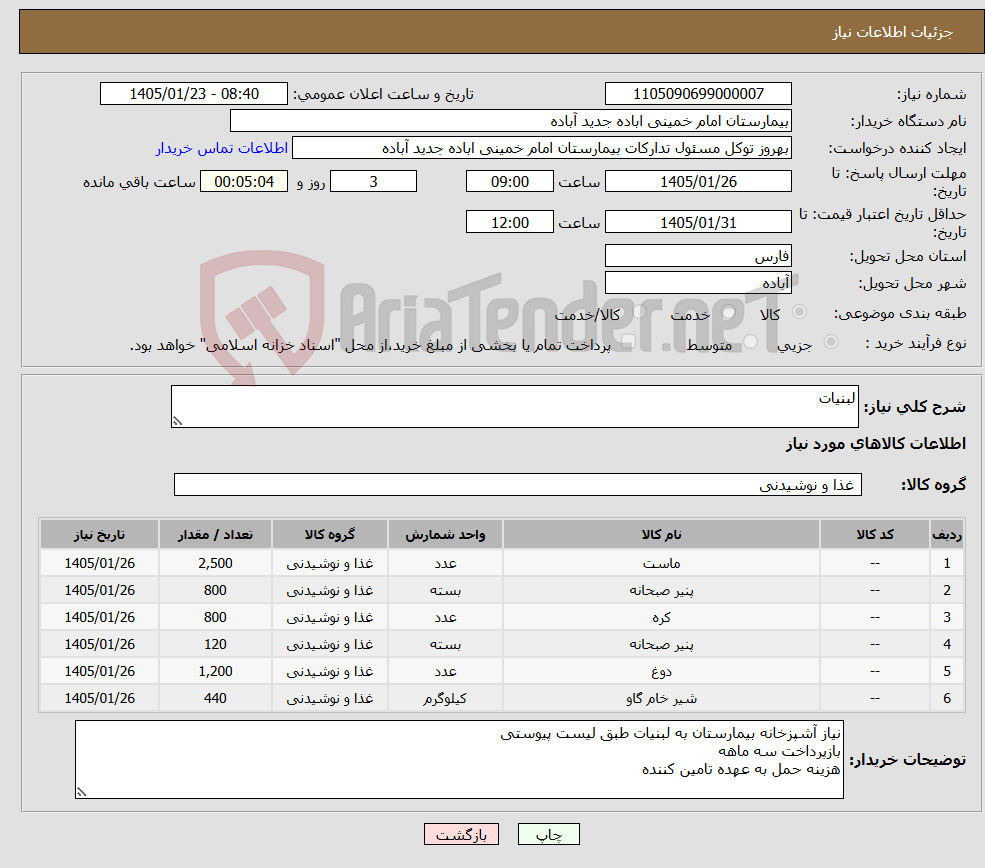Screen dimensions: 985x868
Task: Select the کالا/خدمت radio button
Action: click(639, 312)
